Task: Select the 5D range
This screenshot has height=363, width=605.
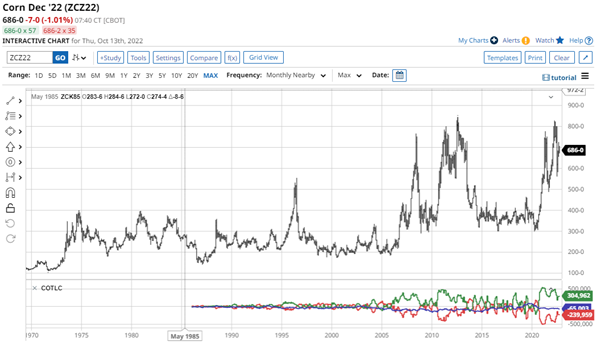Action: (x=52, y=76)
